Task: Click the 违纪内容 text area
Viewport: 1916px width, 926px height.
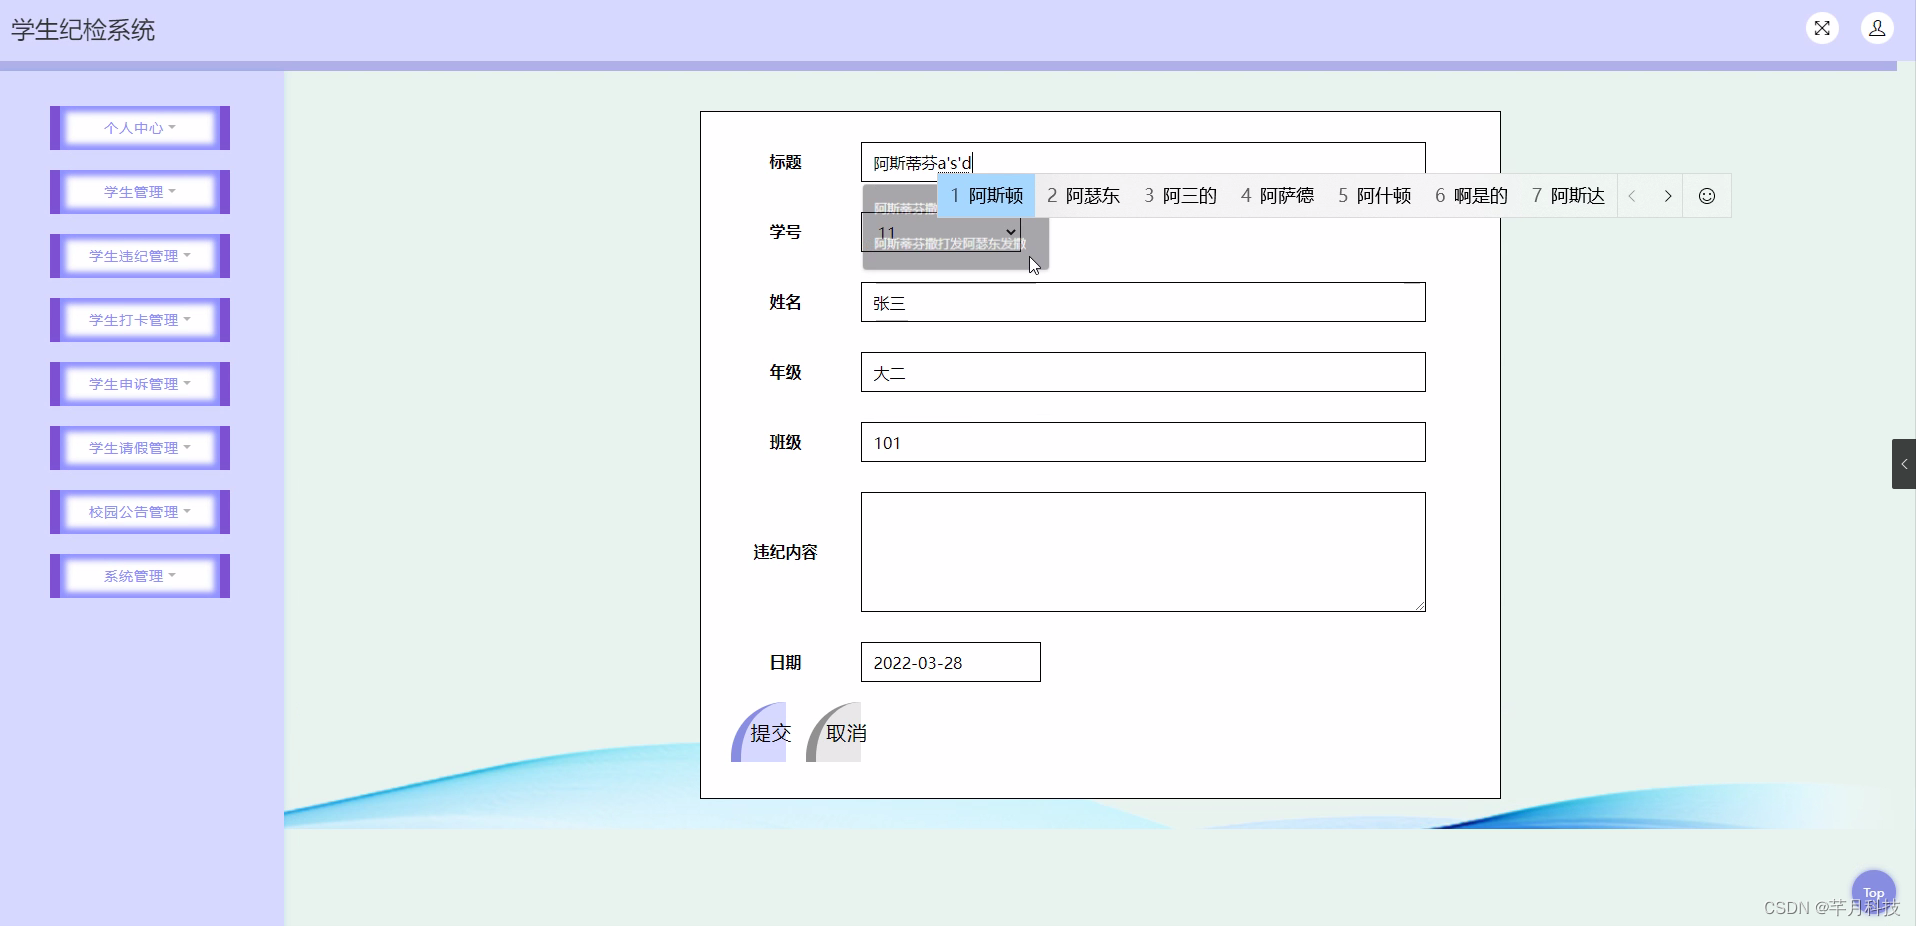Action: pyautogui.click(x=1143, y=552)
